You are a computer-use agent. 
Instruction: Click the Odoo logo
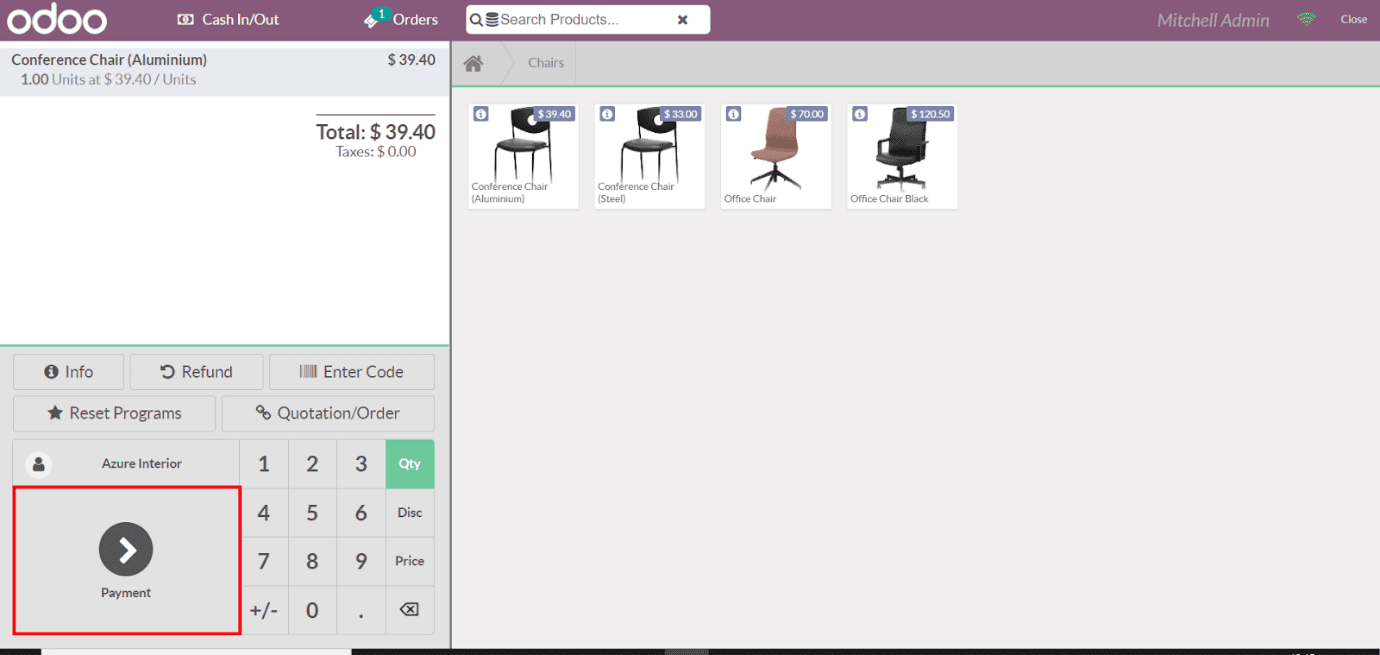click(57, 18)
